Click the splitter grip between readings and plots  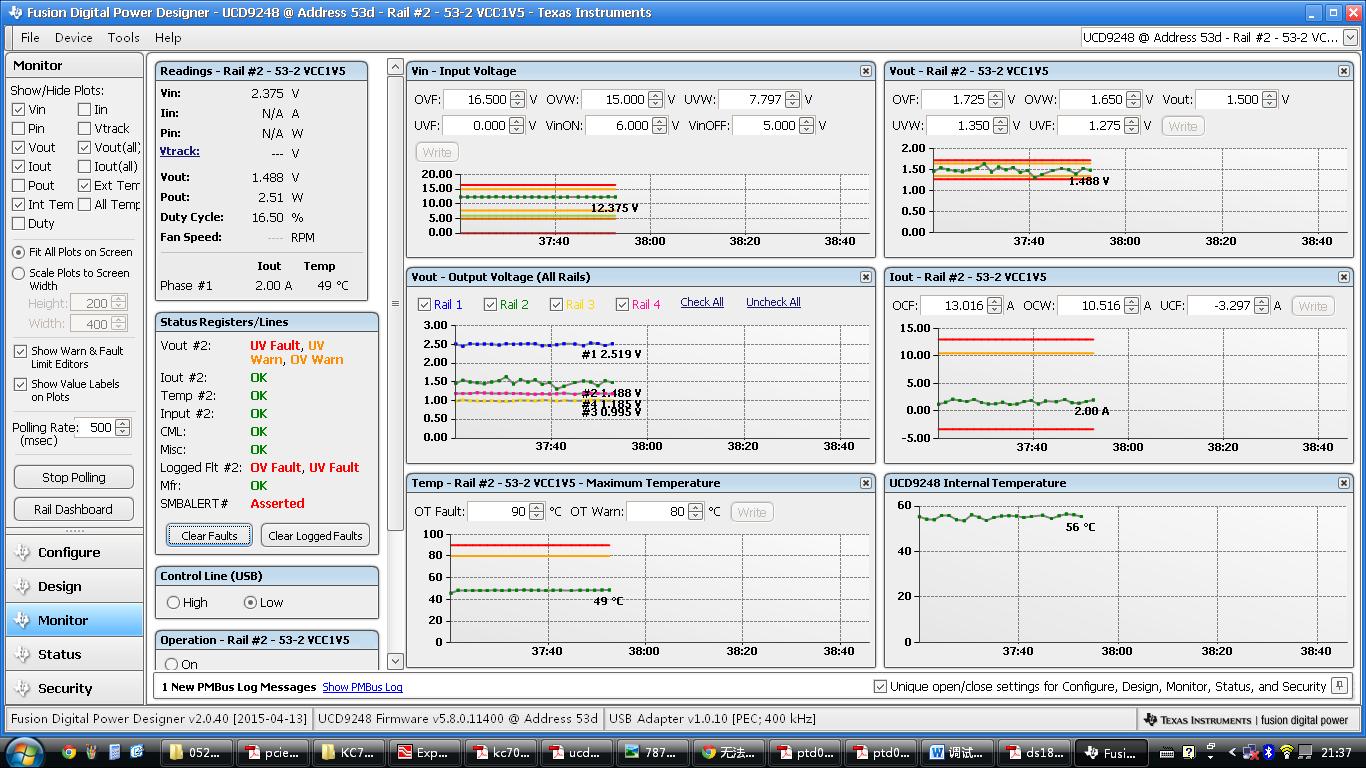pos(395,304)
